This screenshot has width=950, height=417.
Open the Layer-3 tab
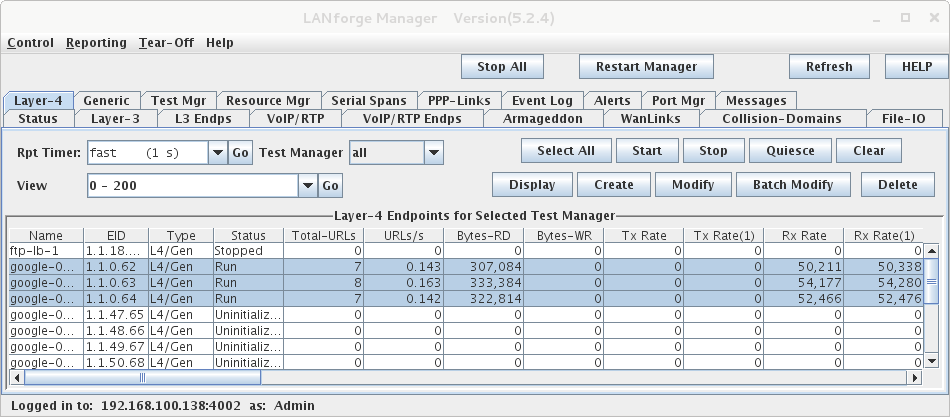115,119
